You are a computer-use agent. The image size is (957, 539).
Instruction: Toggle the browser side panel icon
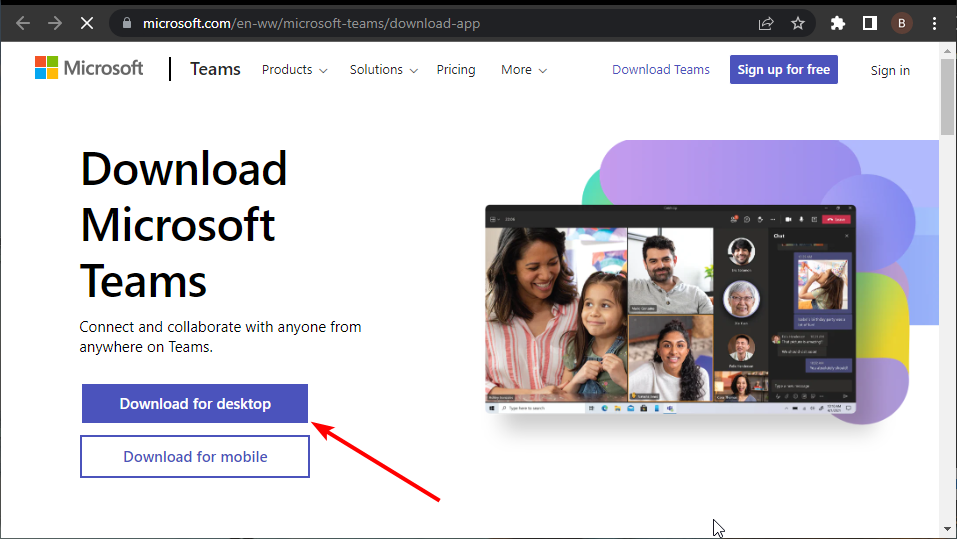(x=870, y=23)
